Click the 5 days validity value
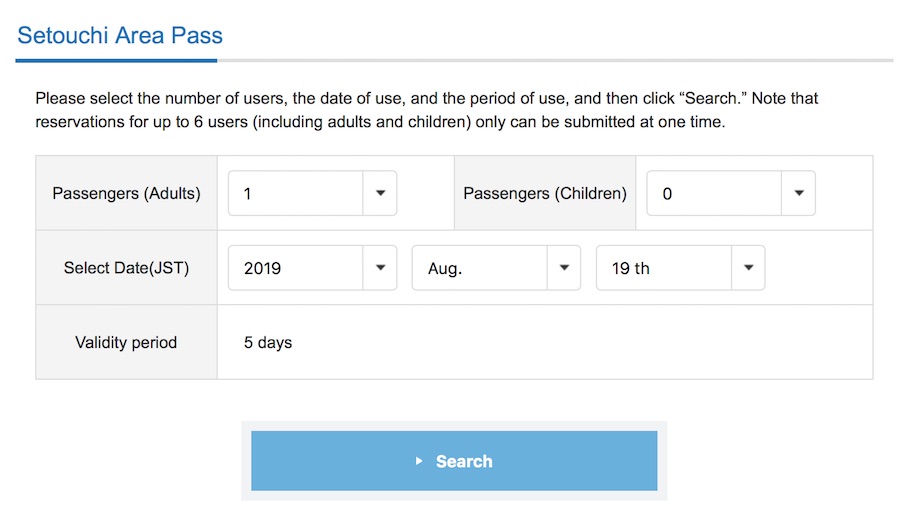This screenshot has width=900, height=526. [x=268, y=342]
